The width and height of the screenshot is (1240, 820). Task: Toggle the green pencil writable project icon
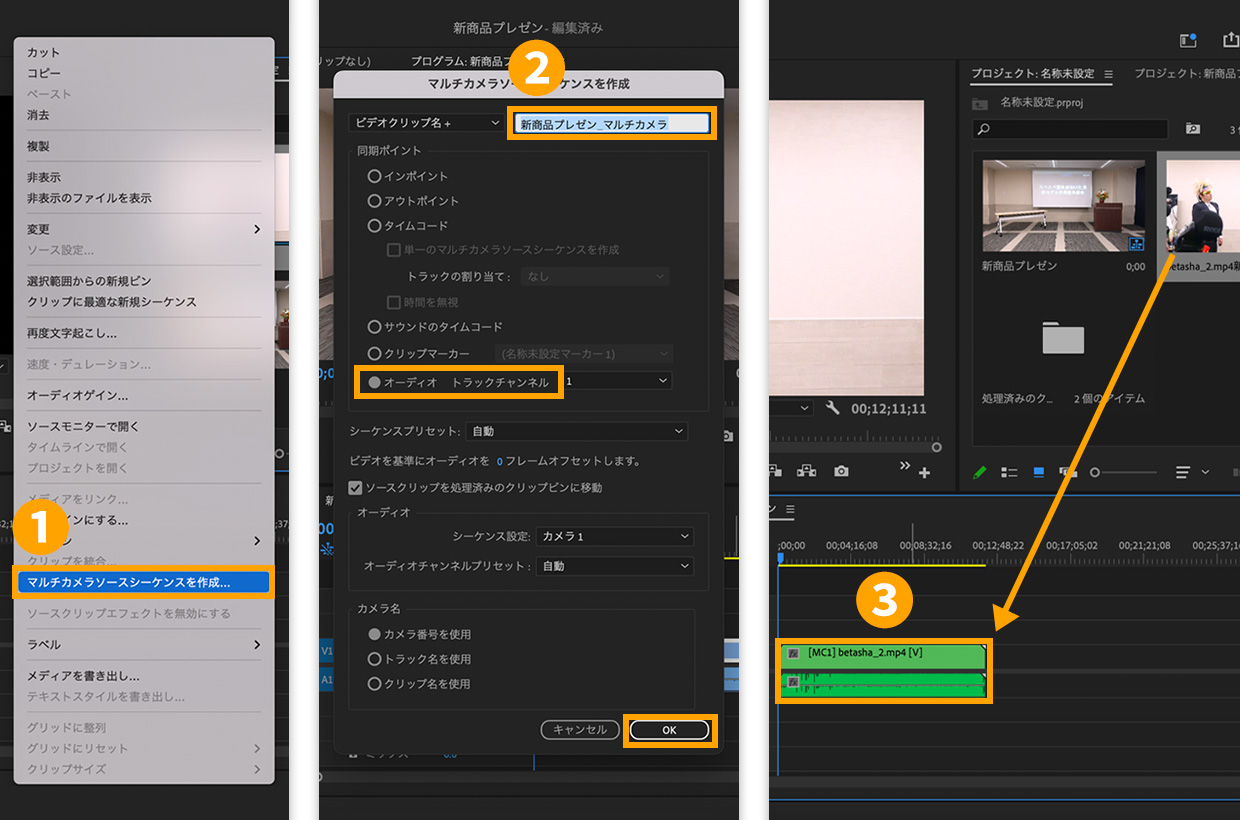coord(980,472)
